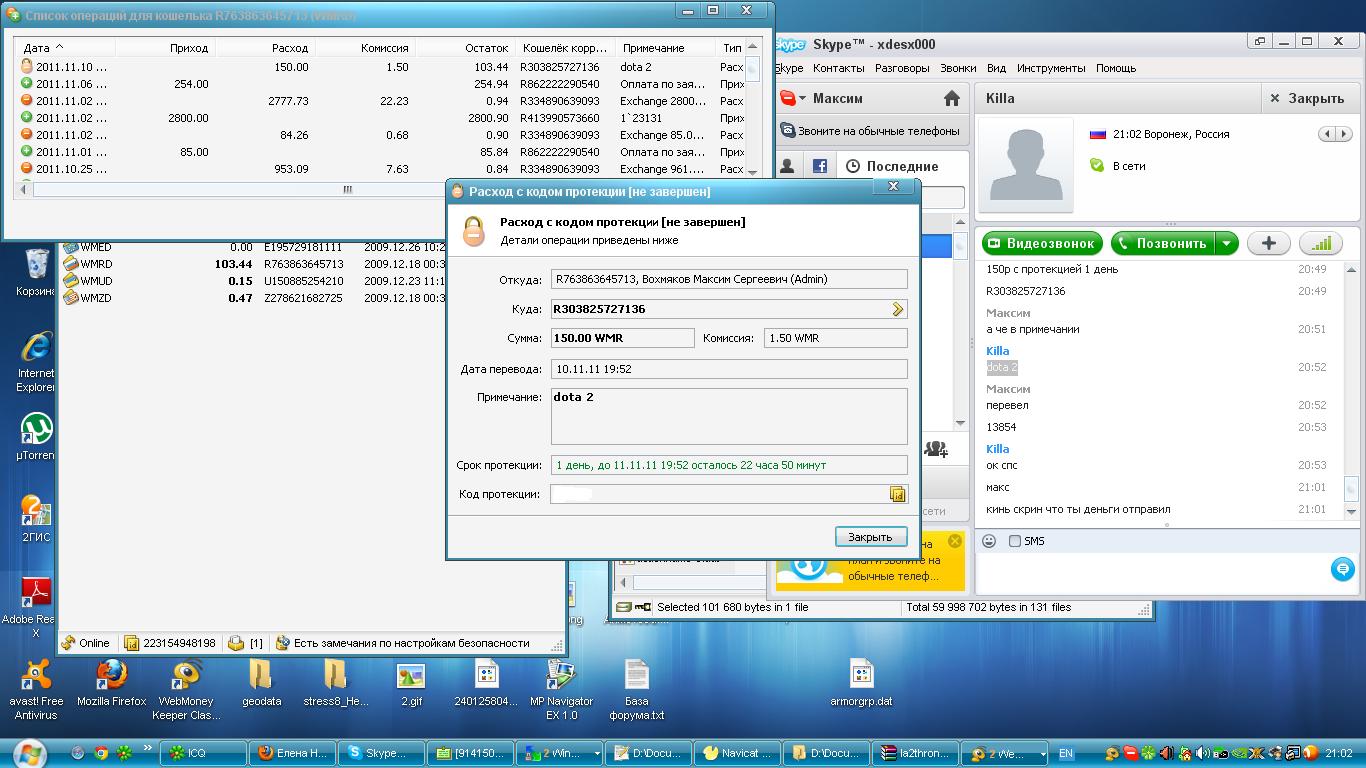Sort the operations list by Дата column

point(66,48)
